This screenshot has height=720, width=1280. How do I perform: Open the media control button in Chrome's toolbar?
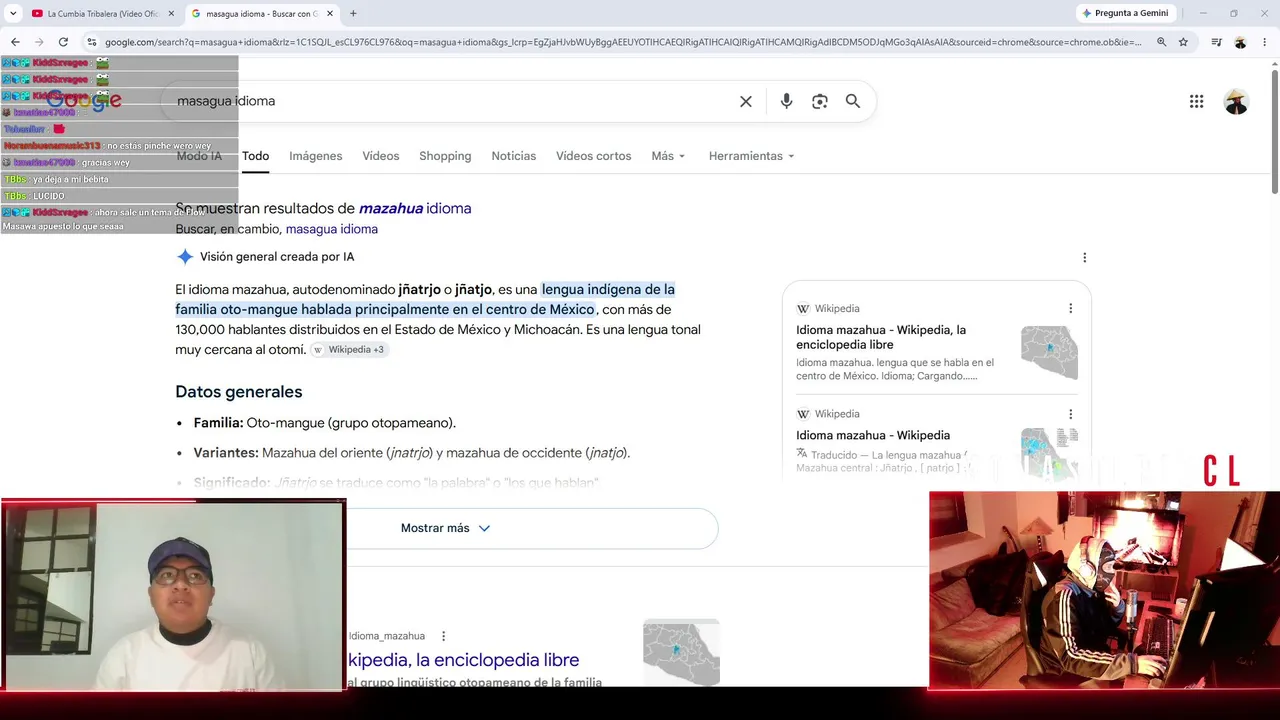coord(1216,42)
